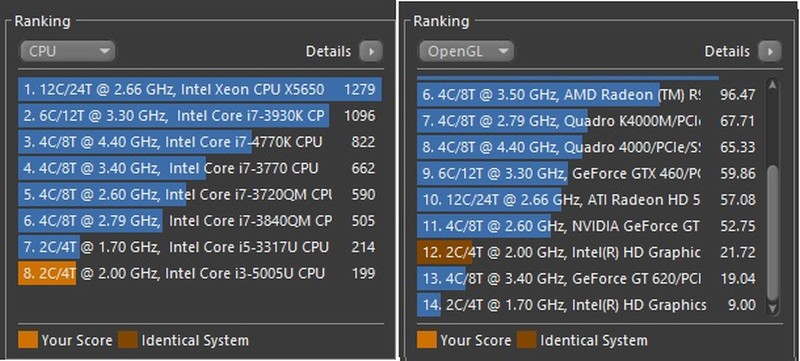Select GeForce GT 620 row
Screen dimensions: 800x361
click(x=590, y=279)
